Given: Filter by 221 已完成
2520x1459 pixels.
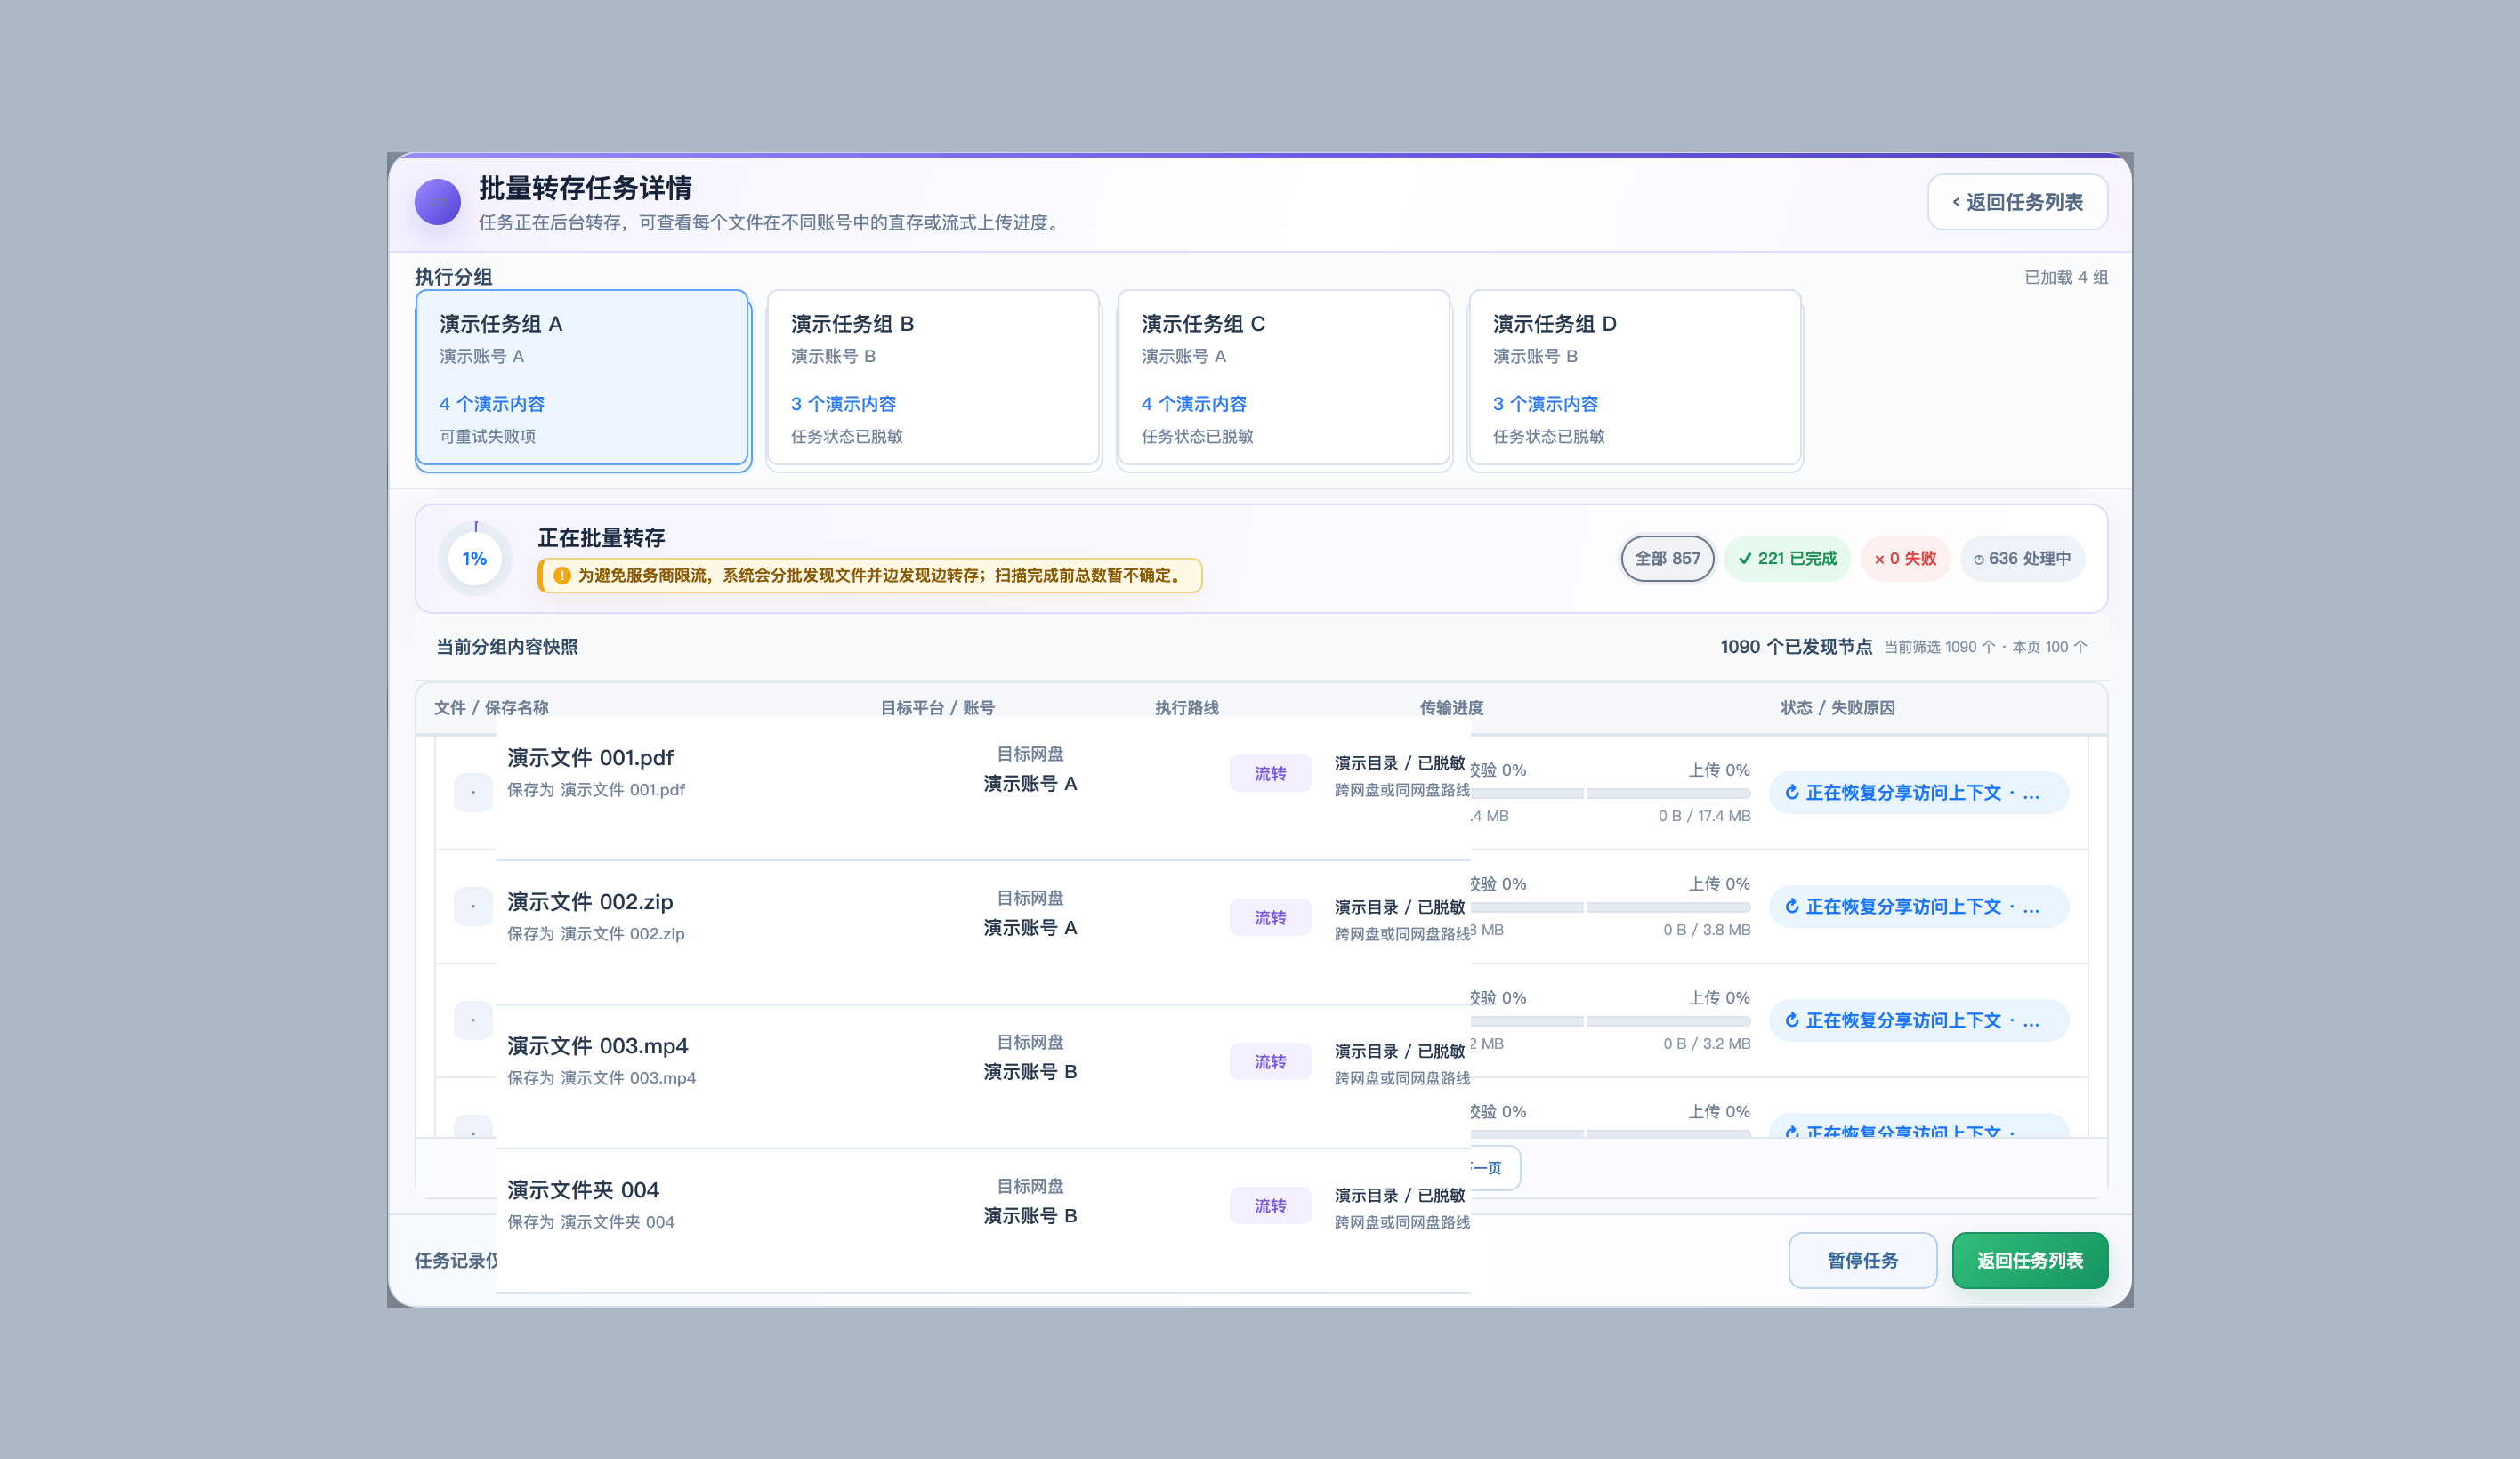Looking at the screenshot, I should pos(1787,558).
